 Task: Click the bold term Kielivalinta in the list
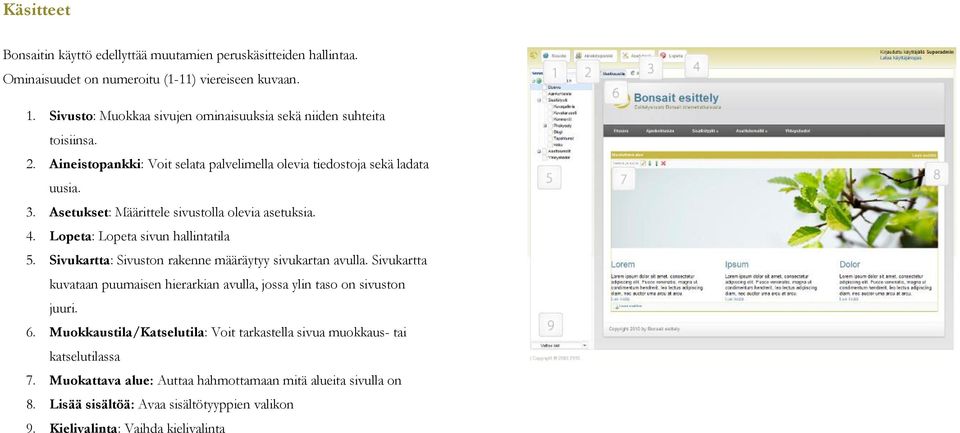tap(84, 427)
